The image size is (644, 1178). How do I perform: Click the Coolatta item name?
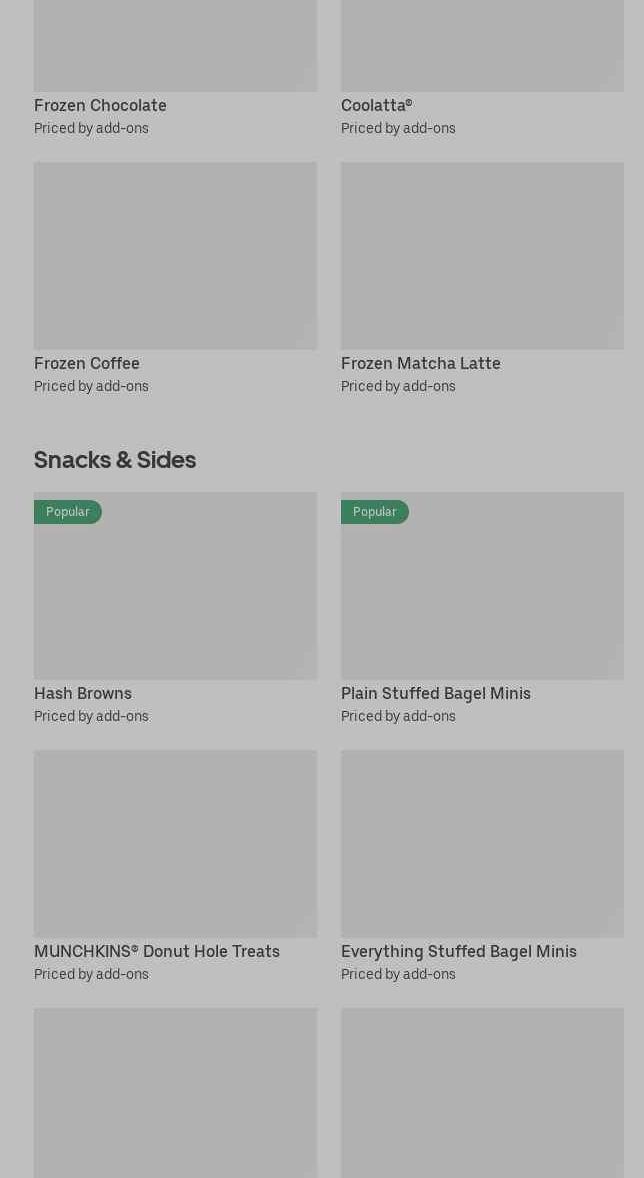(376, 106)
